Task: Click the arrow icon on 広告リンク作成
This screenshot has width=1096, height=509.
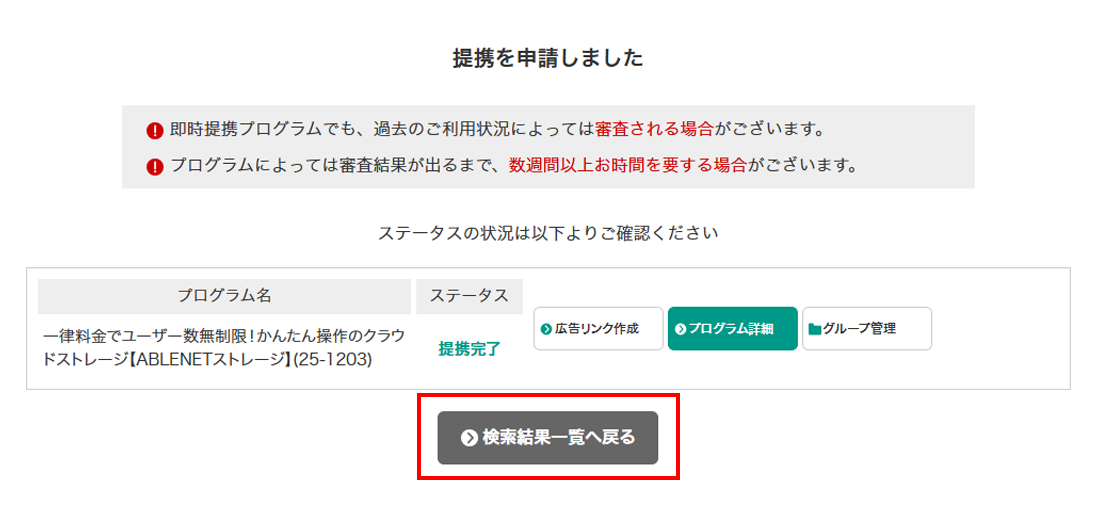Action: tap(547, 329)
